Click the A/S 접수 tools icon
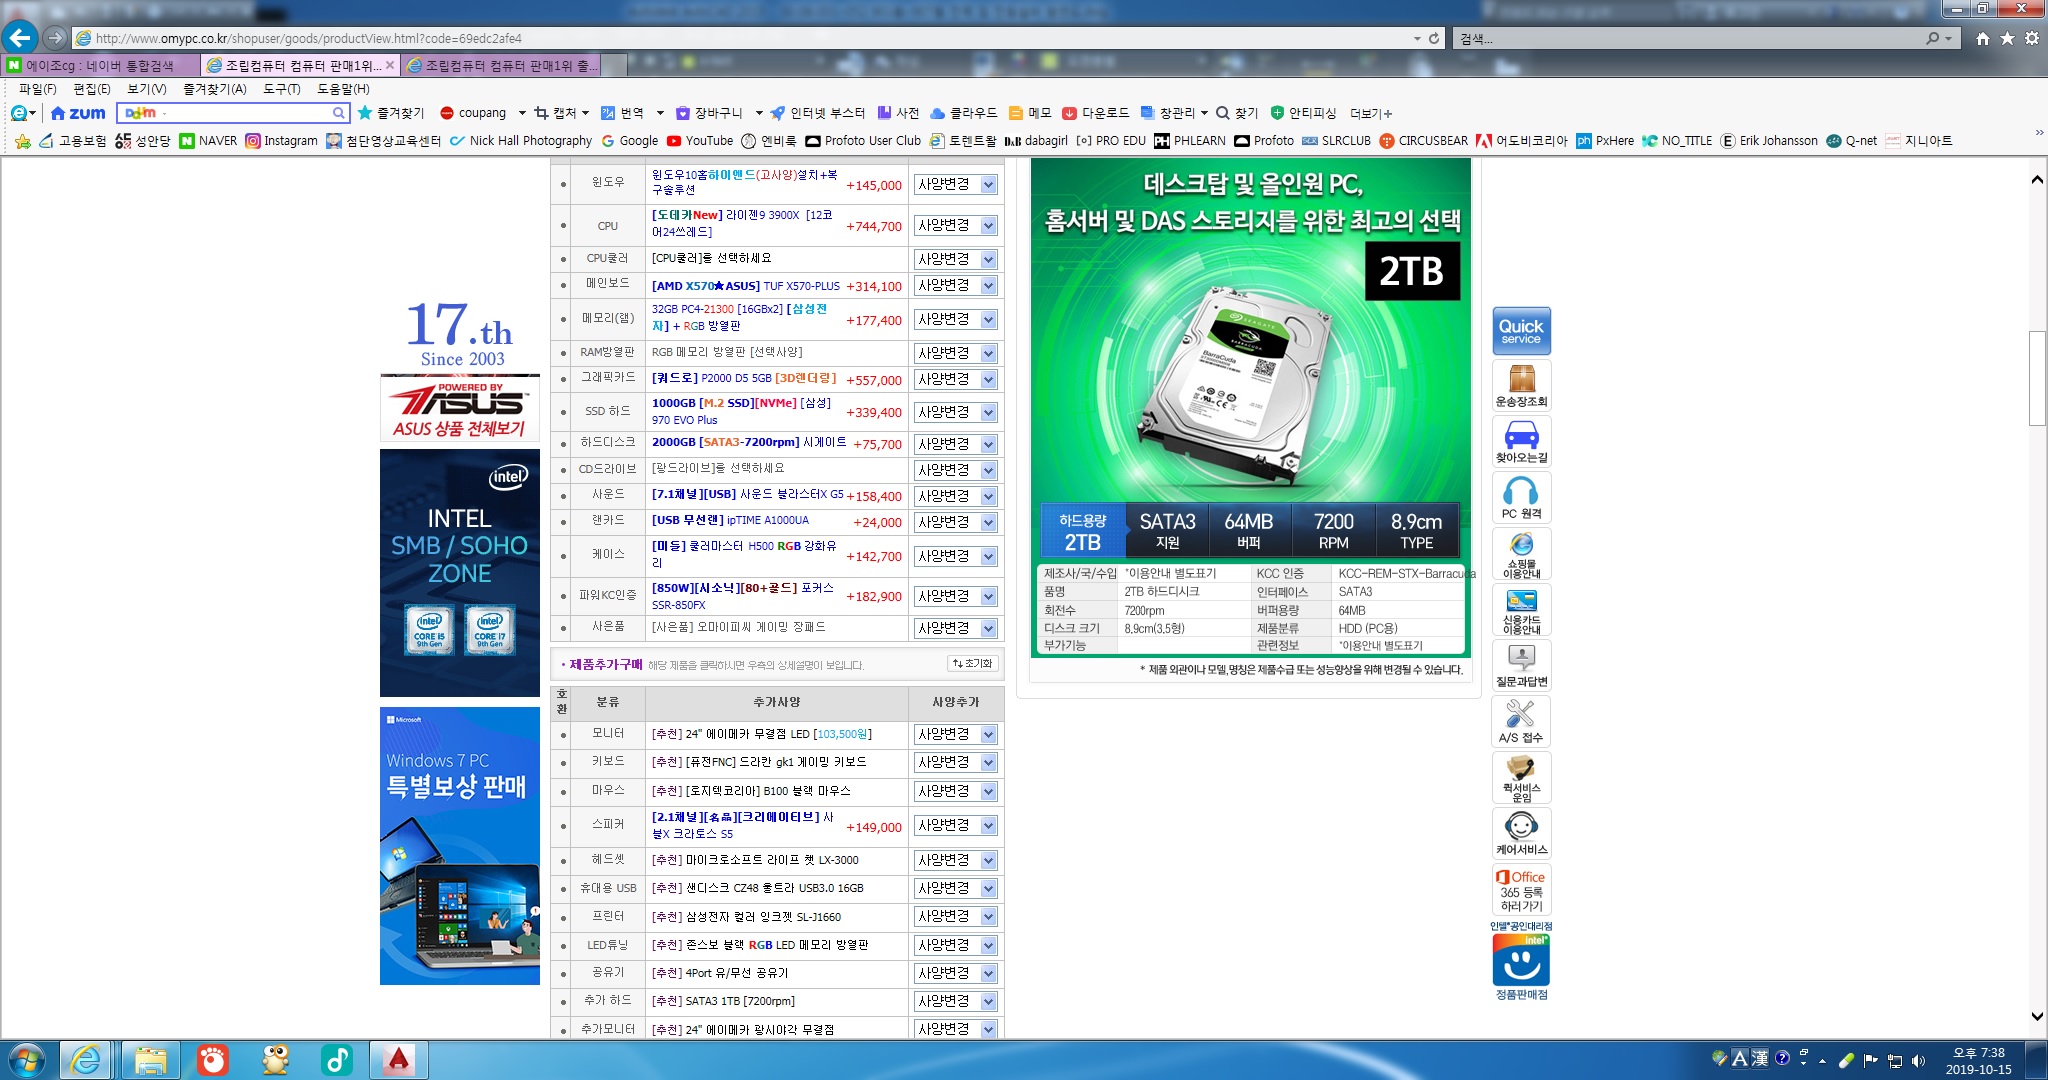 pos(1521,721)
